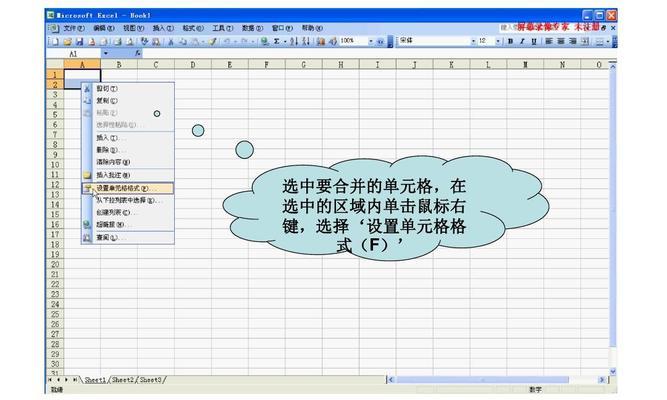
Task: Click the Help question mark icon
Action: [380, 41]
